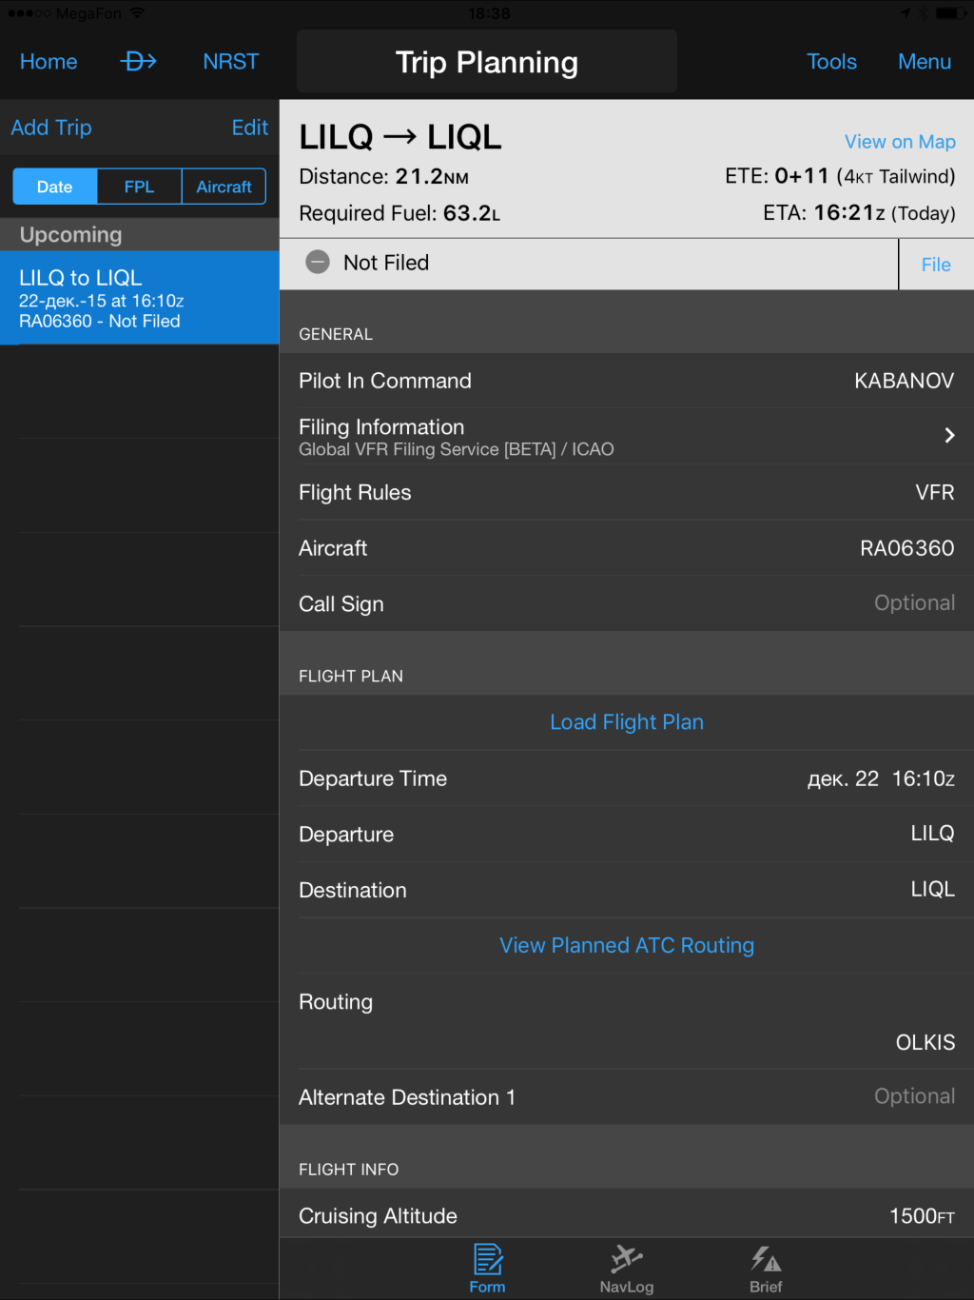974x1300 pixels.
Task: Click View Planned ATC Routing
Action: (x=627, y=946)
